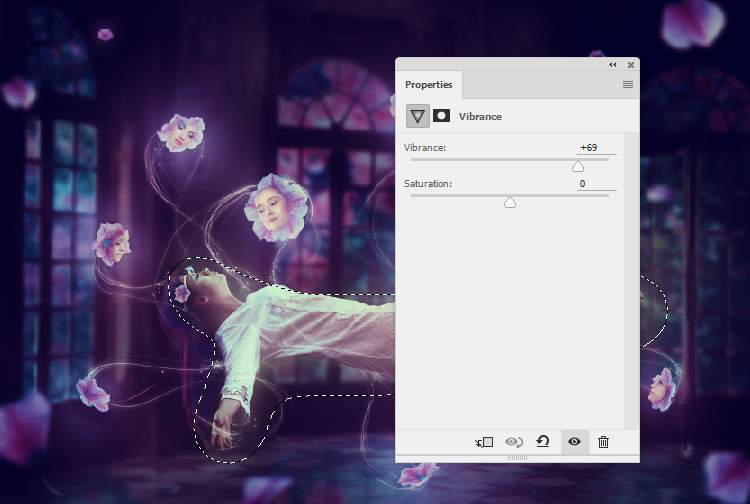
Task: Click the Vibrance label text
Action: 425,148
